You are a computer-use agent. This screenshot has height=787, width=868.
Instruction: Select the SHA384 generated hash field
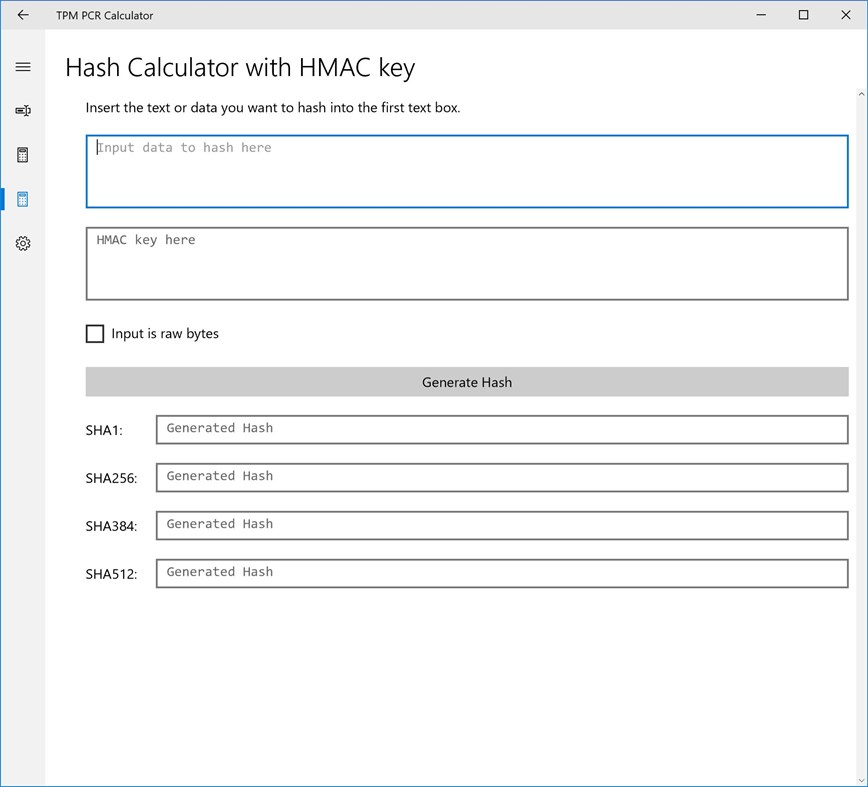[502, 525]
